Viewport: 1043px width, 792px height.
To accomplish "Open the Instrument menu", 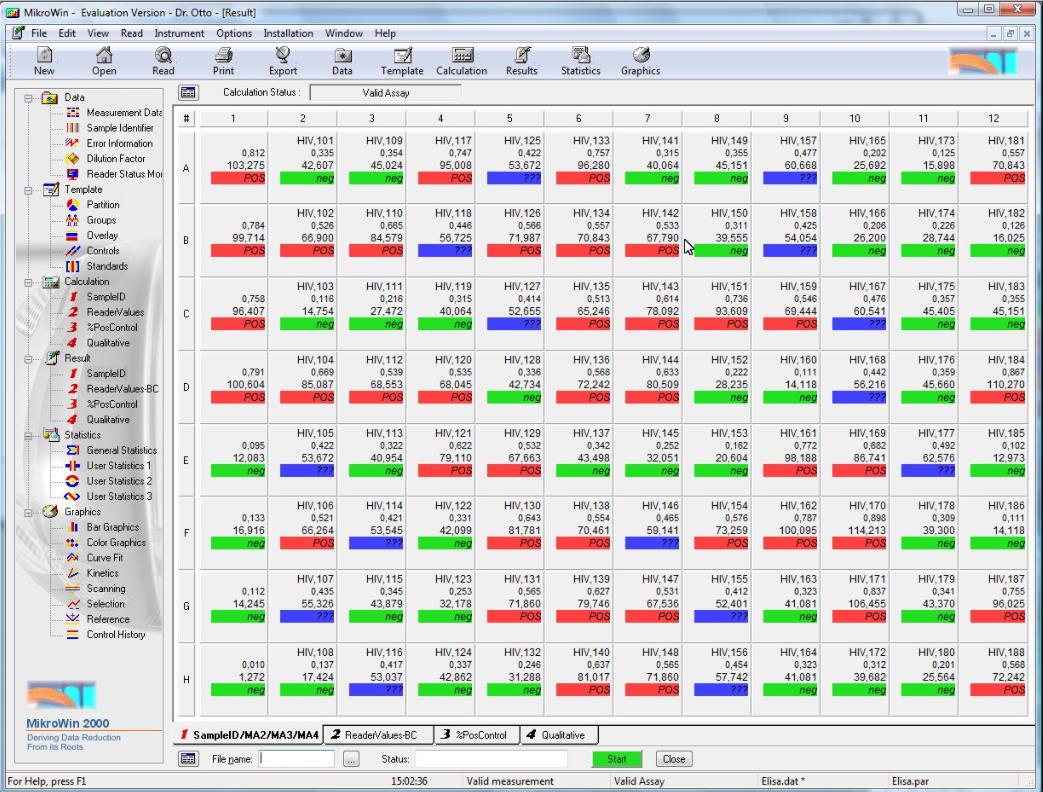I will point(179,33).
